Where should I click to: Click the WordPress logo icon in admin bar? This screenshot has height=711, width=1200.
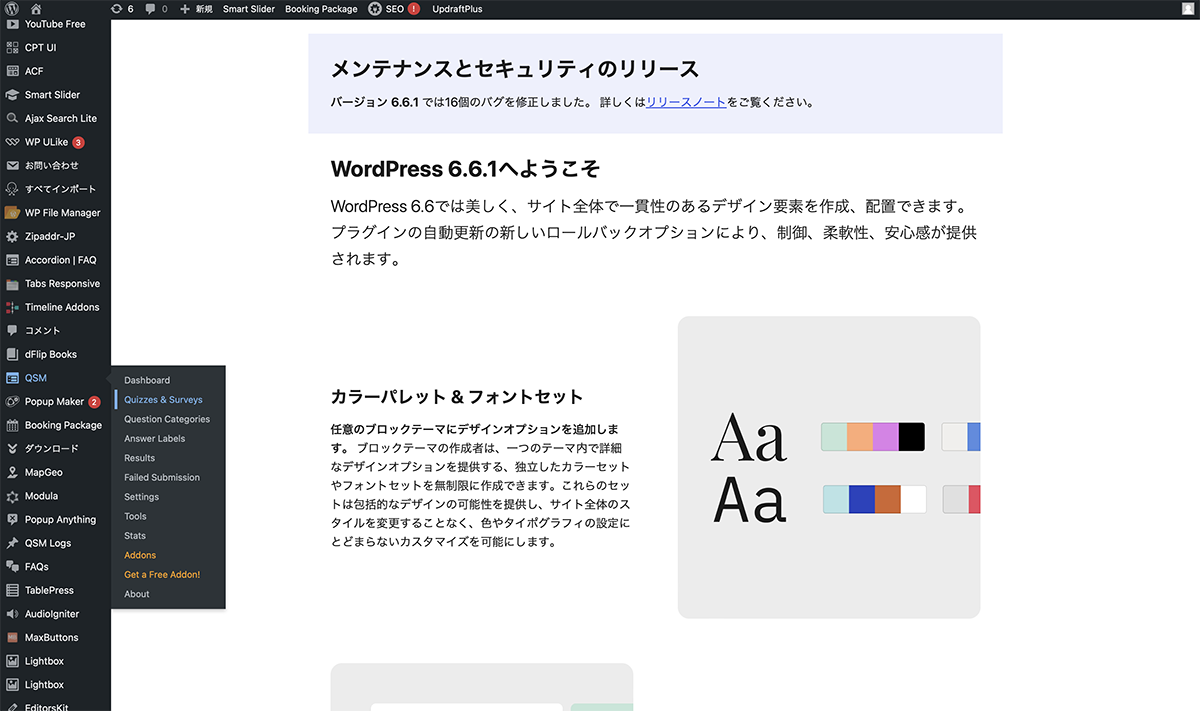12,8
